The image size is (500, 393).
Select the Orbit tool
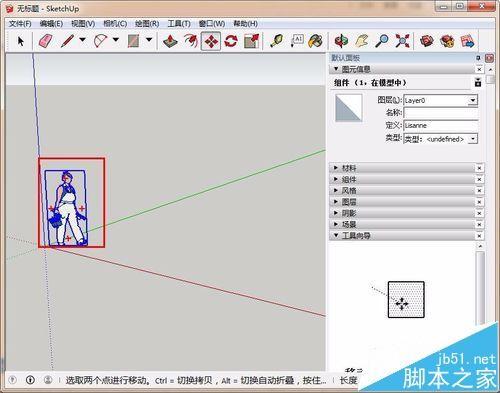341,41
